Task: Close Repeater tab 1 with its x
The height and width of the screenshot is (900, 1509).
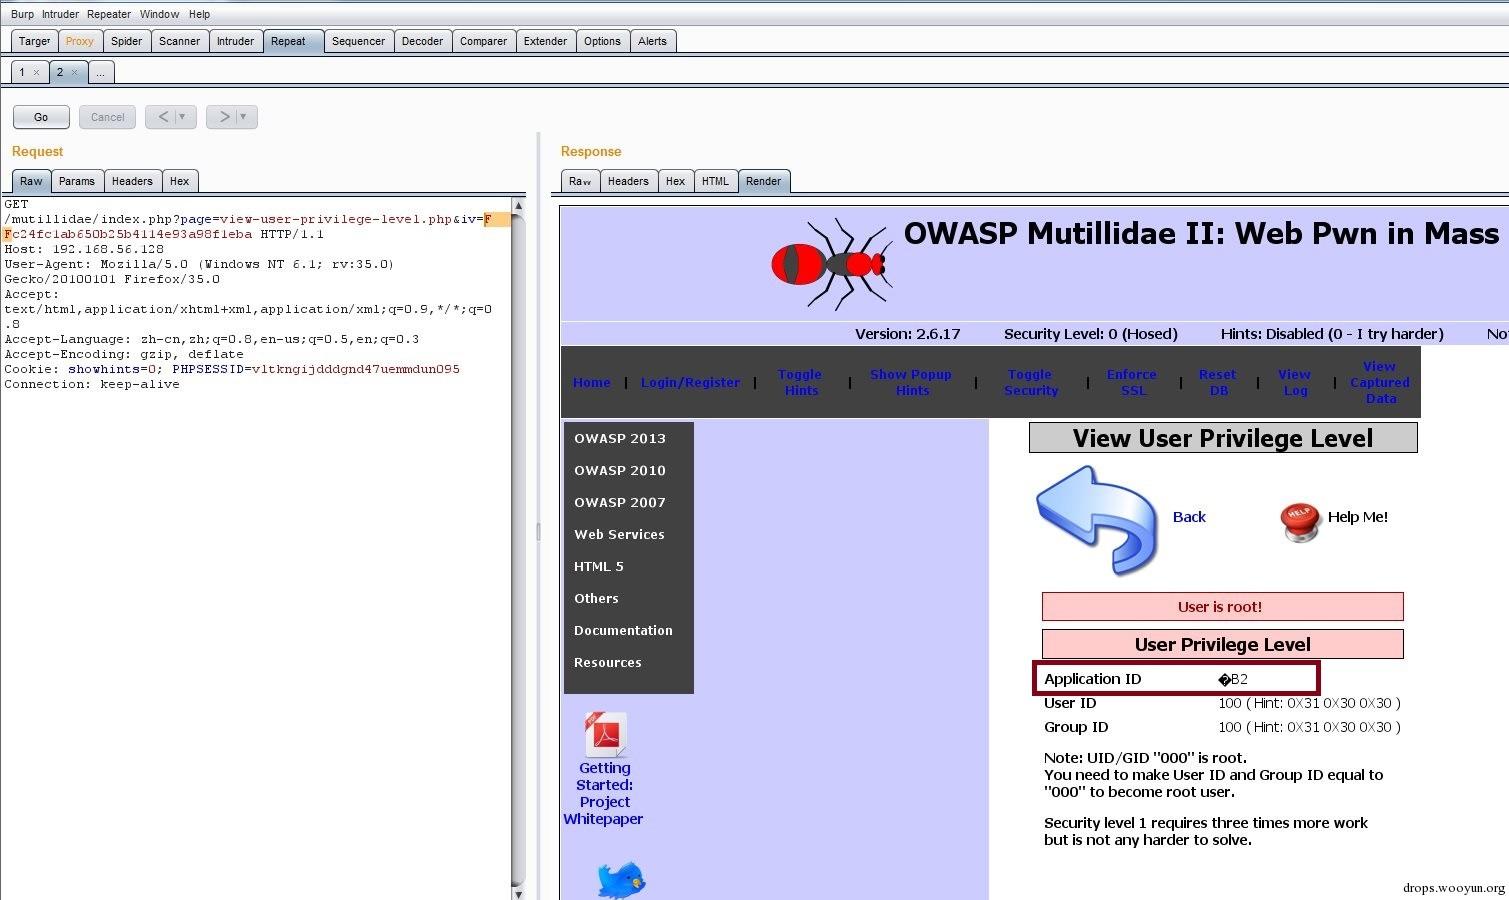Action: coord(36,72)
